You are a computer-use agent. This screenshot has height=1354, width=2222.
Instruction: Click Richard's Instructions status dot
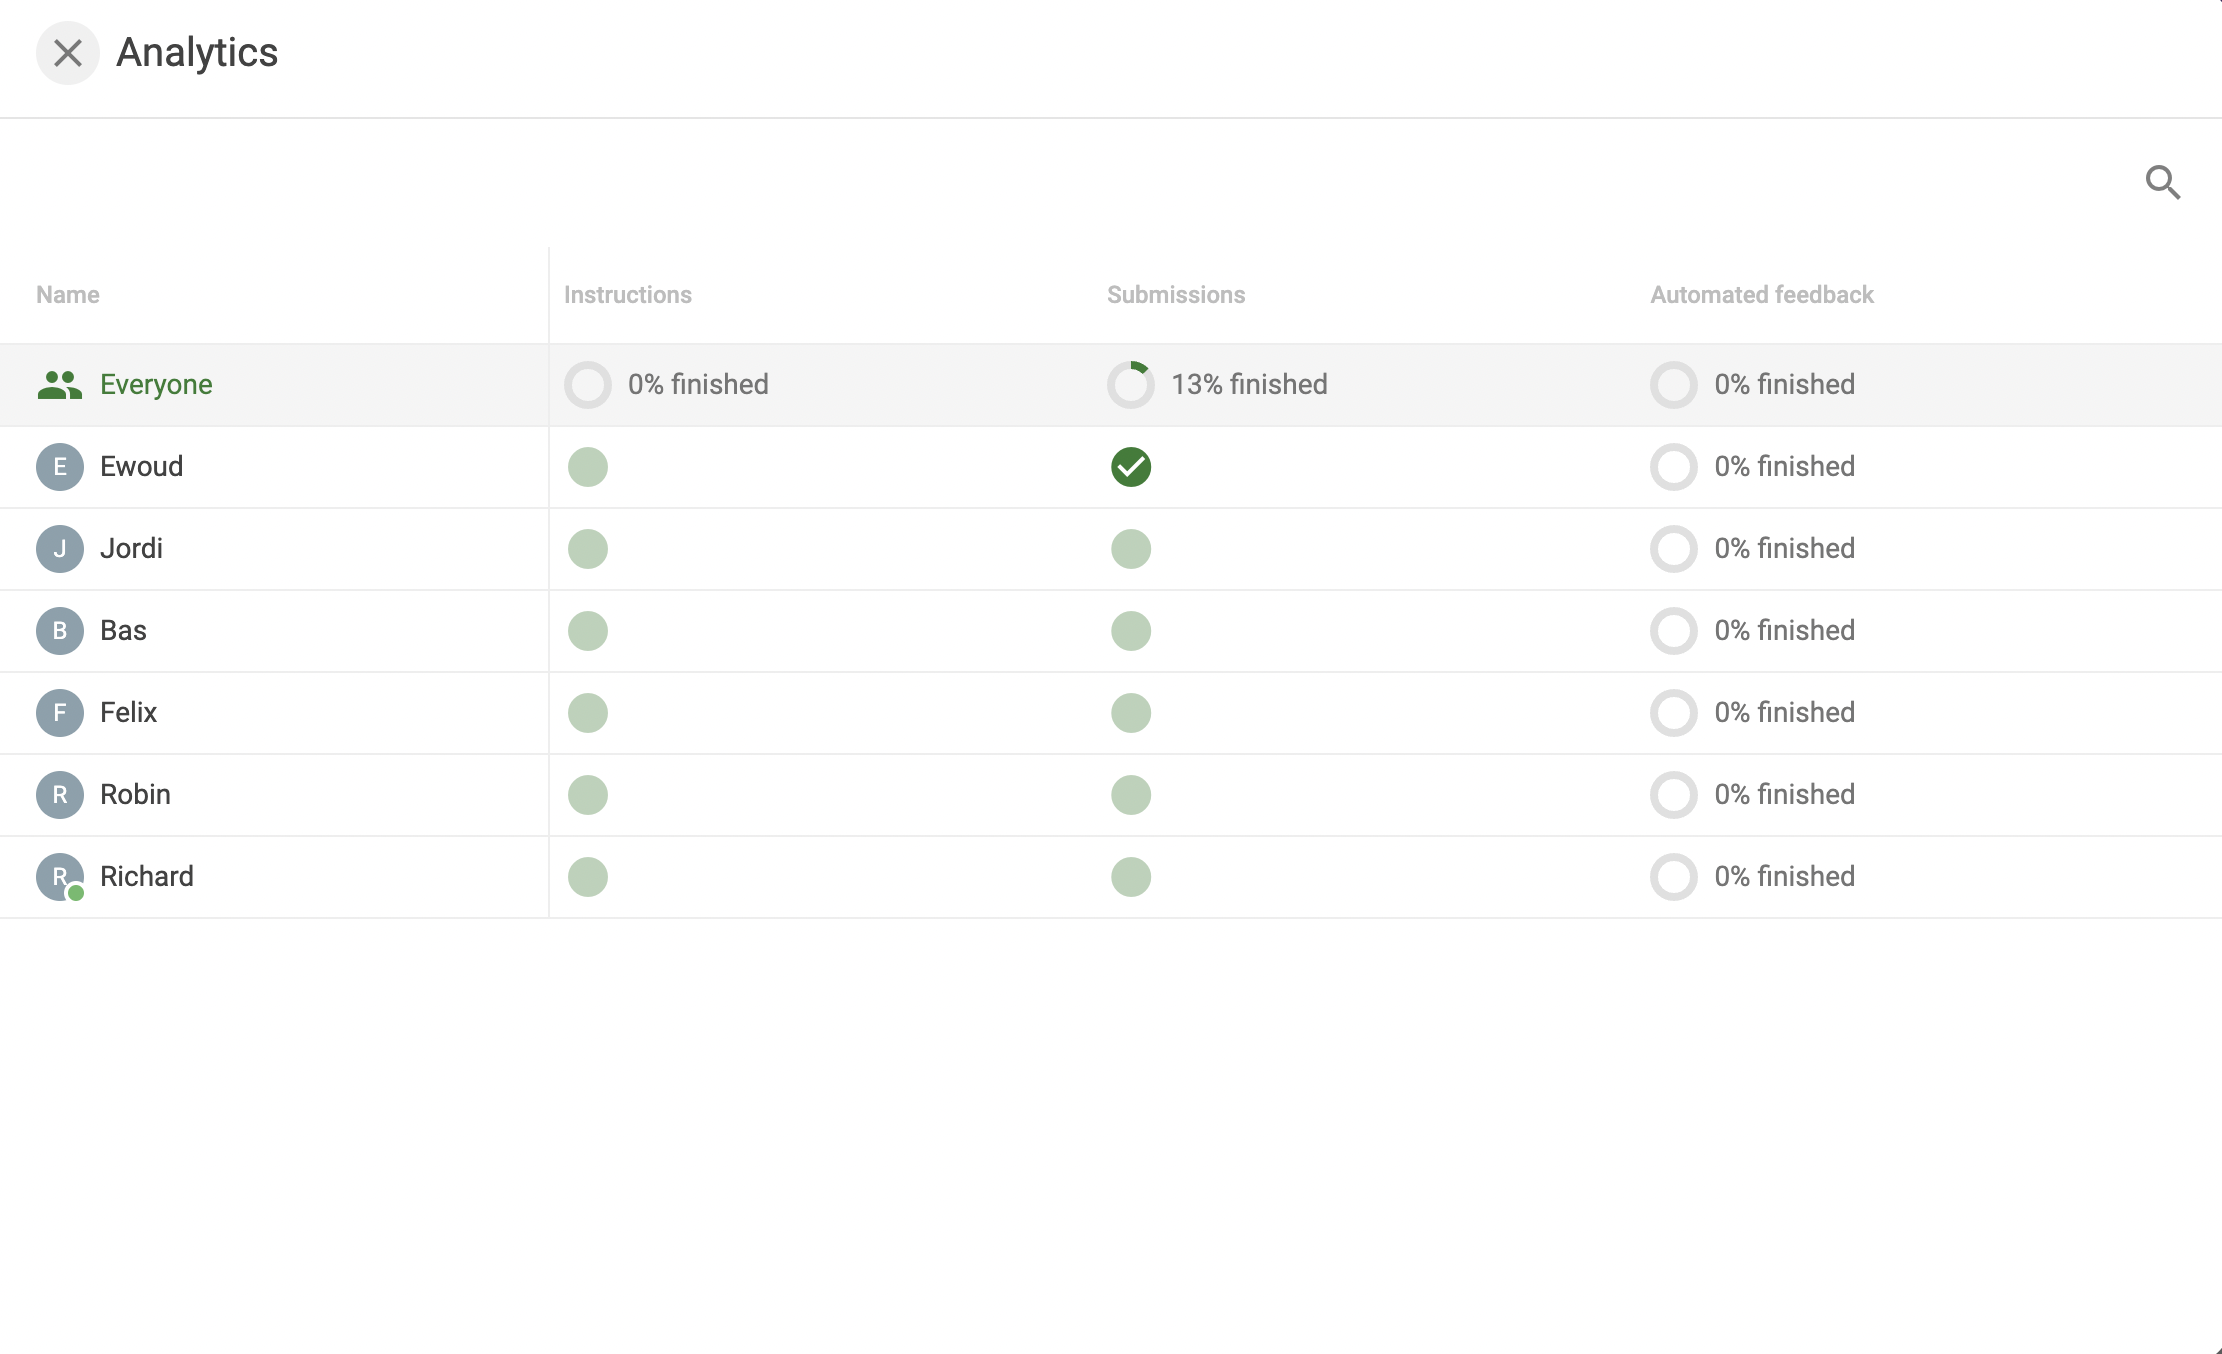tap(588, 877)
